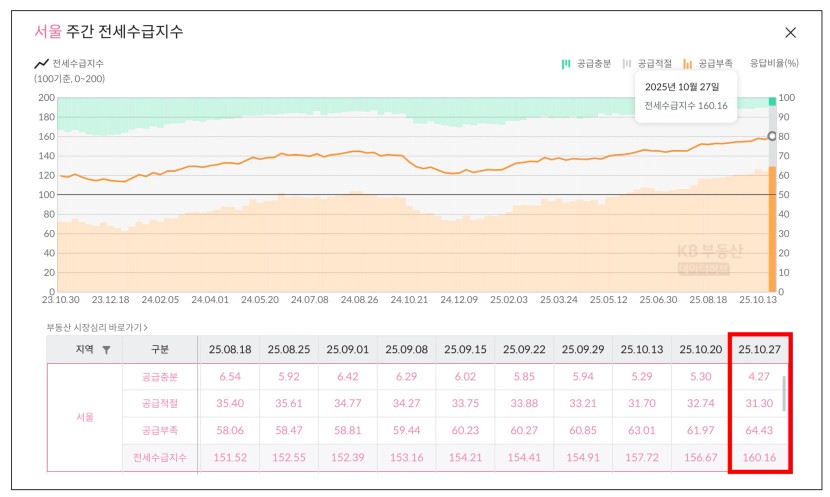
Task: Click the 구분 column header
Action: (x=160, y=349)
